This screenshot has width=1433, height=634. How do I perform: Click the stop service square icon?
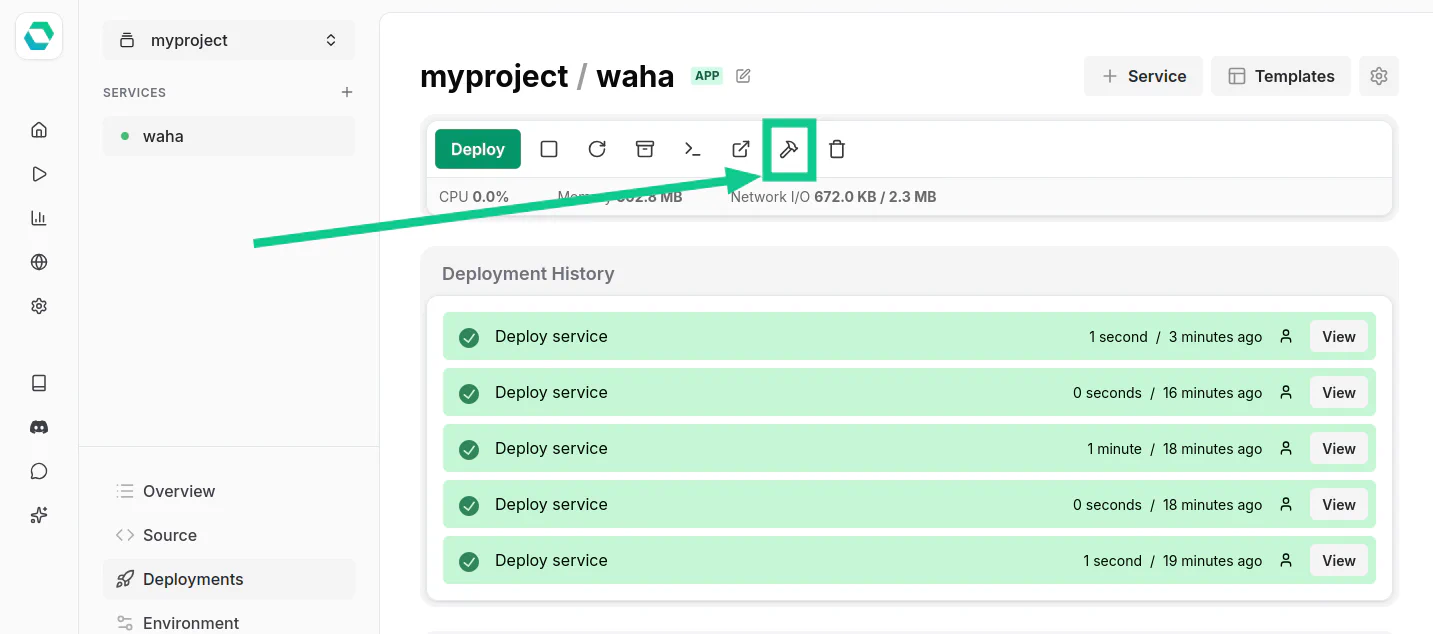(549, 149)
